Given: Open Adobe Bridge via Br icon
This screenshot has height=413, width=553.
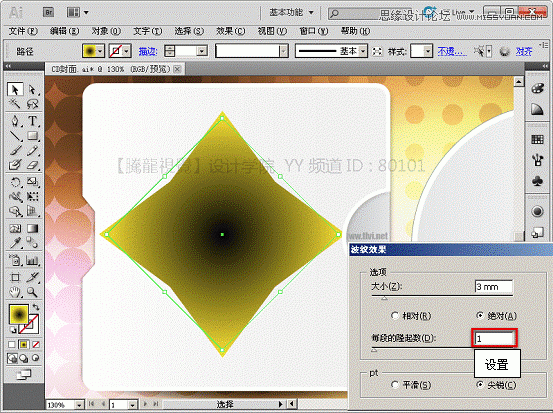Looking at the screenshot, I should click(x=49, y=13).
